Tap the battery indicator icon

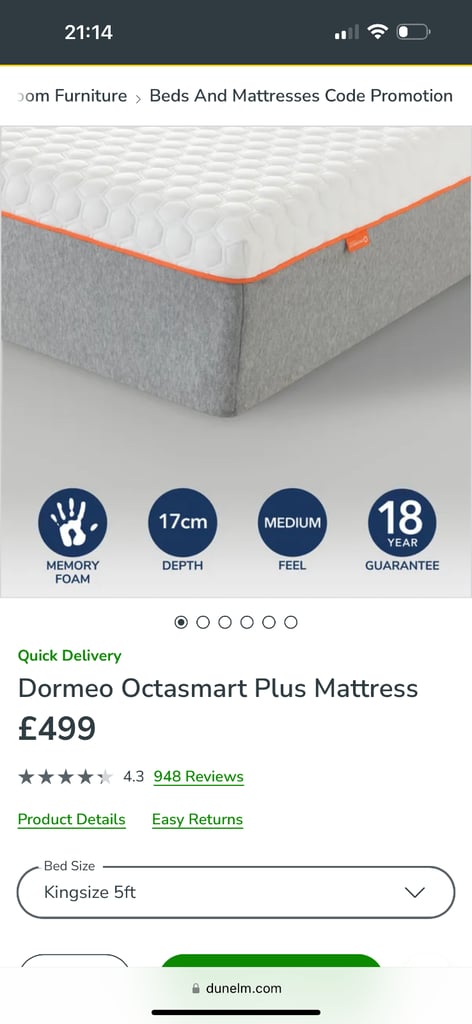[x=413, y=31]
